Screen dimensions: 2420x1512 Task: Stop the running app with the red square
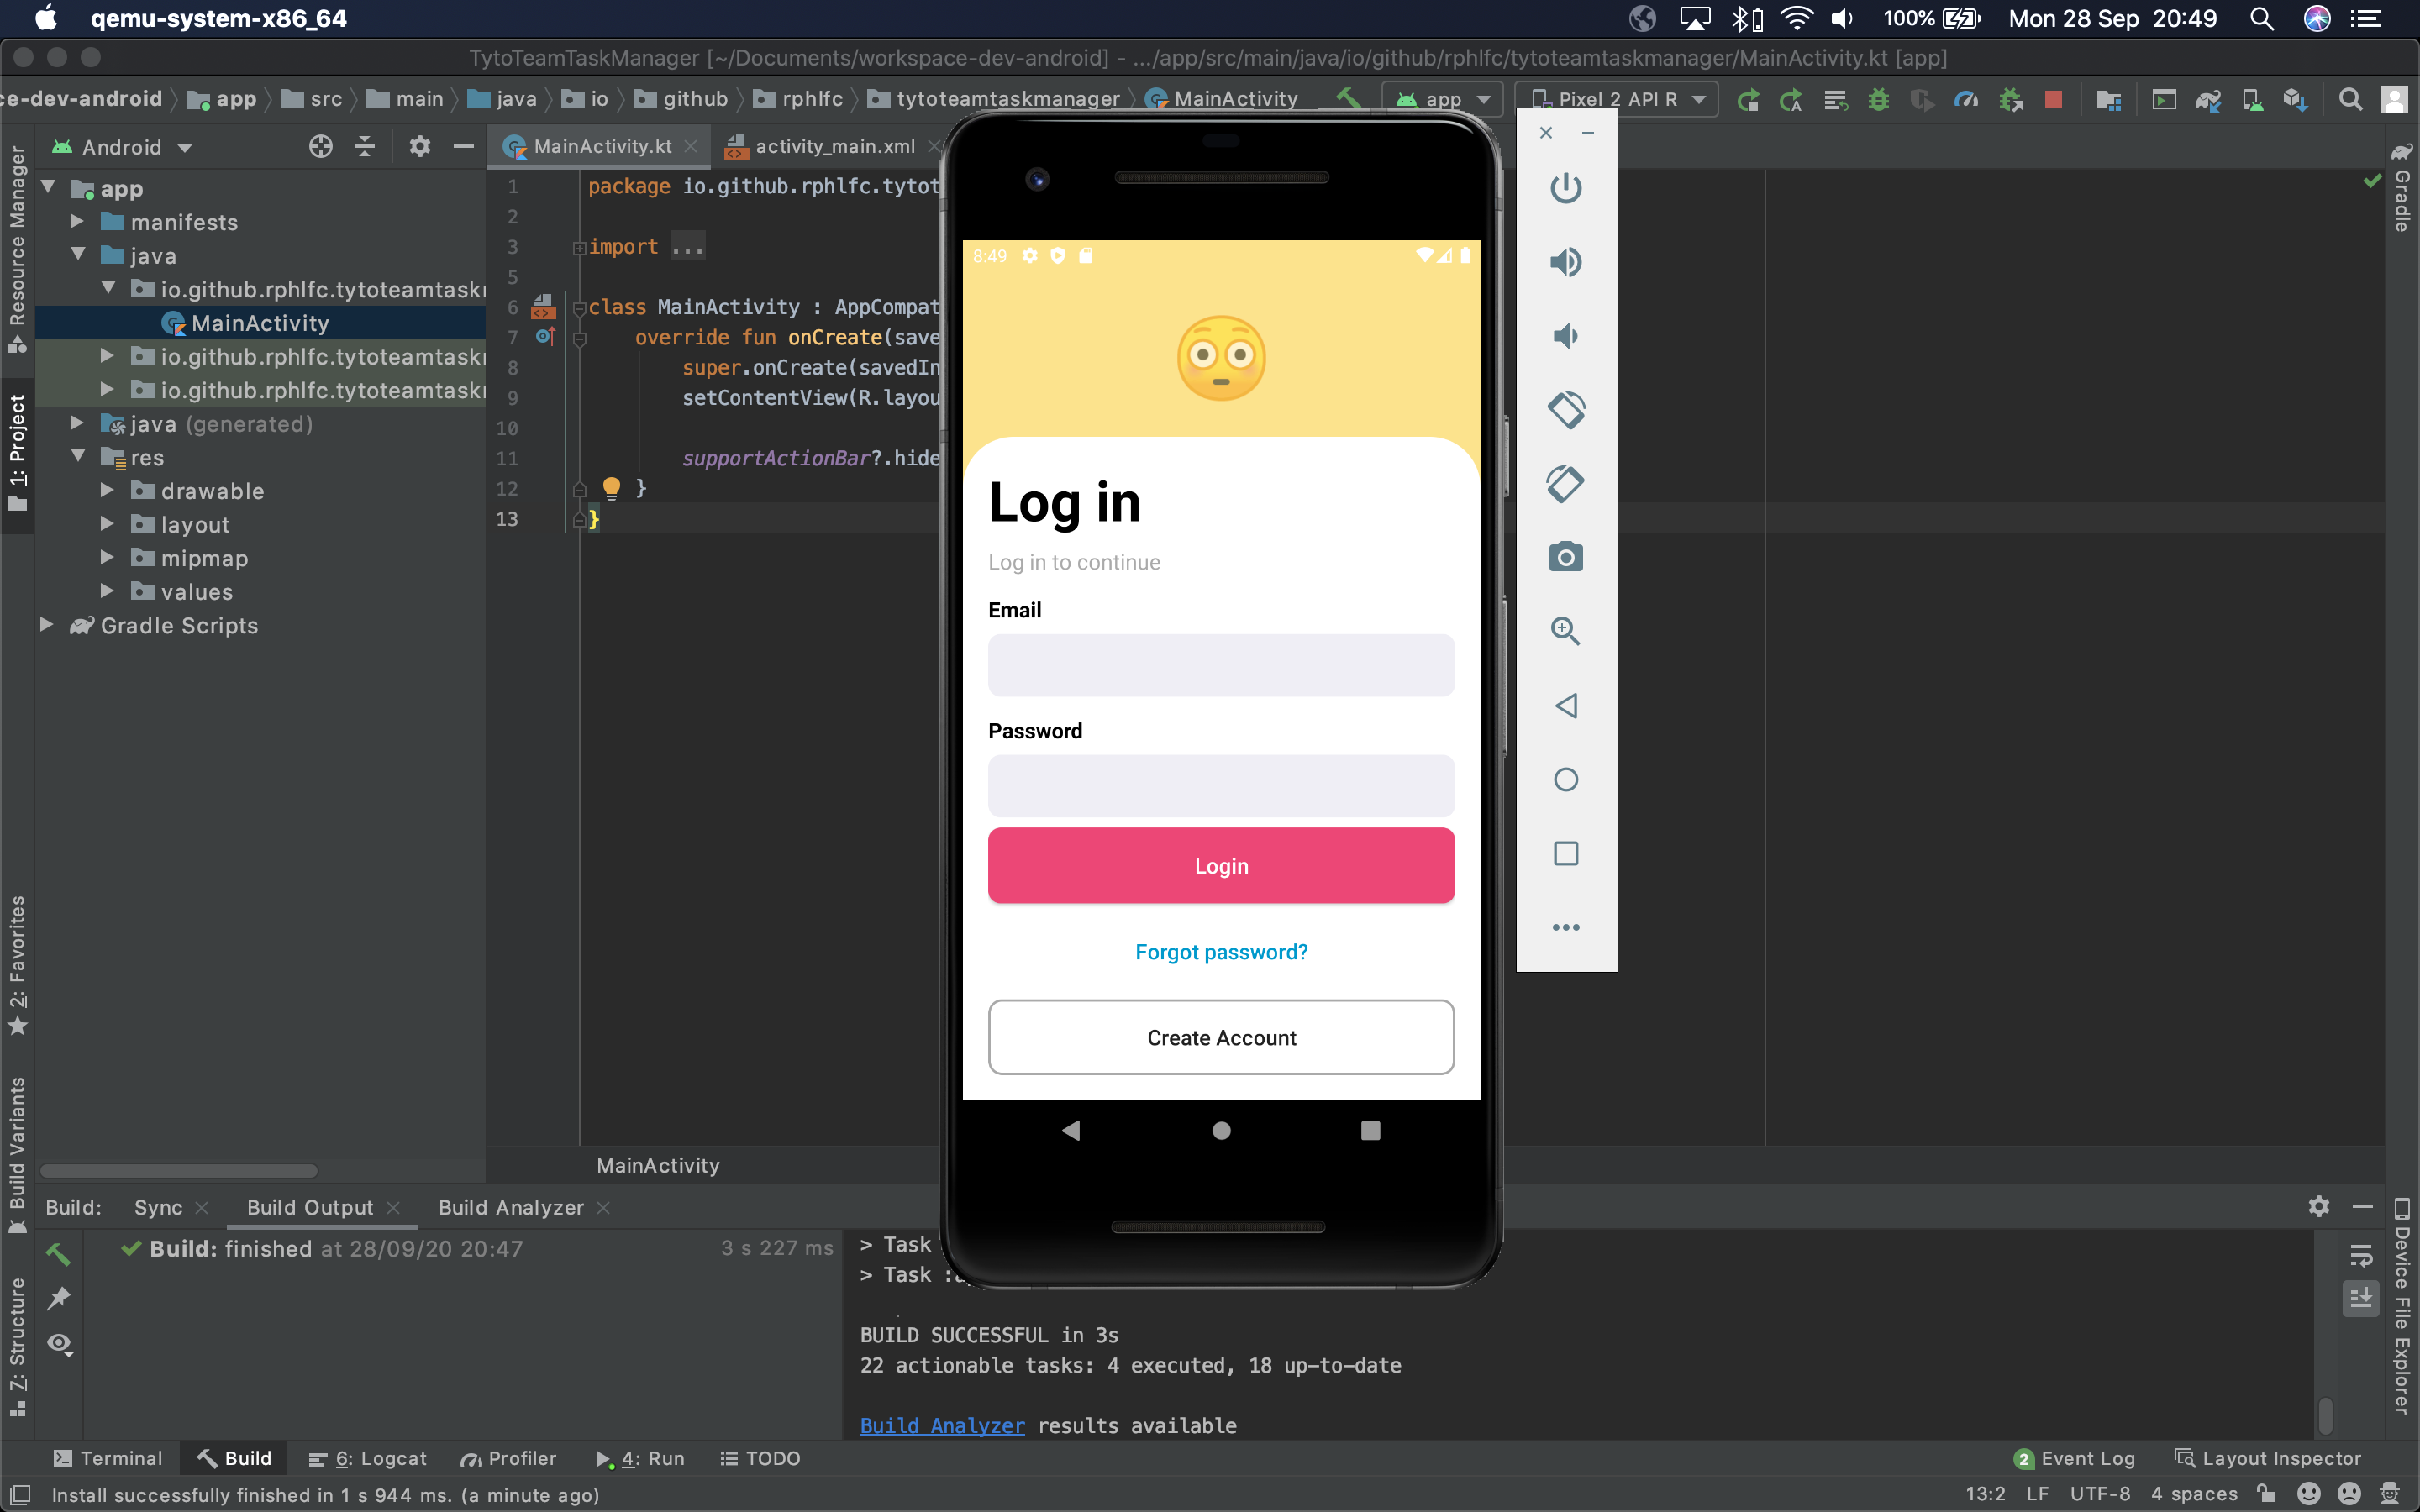tap(2054, 99)
